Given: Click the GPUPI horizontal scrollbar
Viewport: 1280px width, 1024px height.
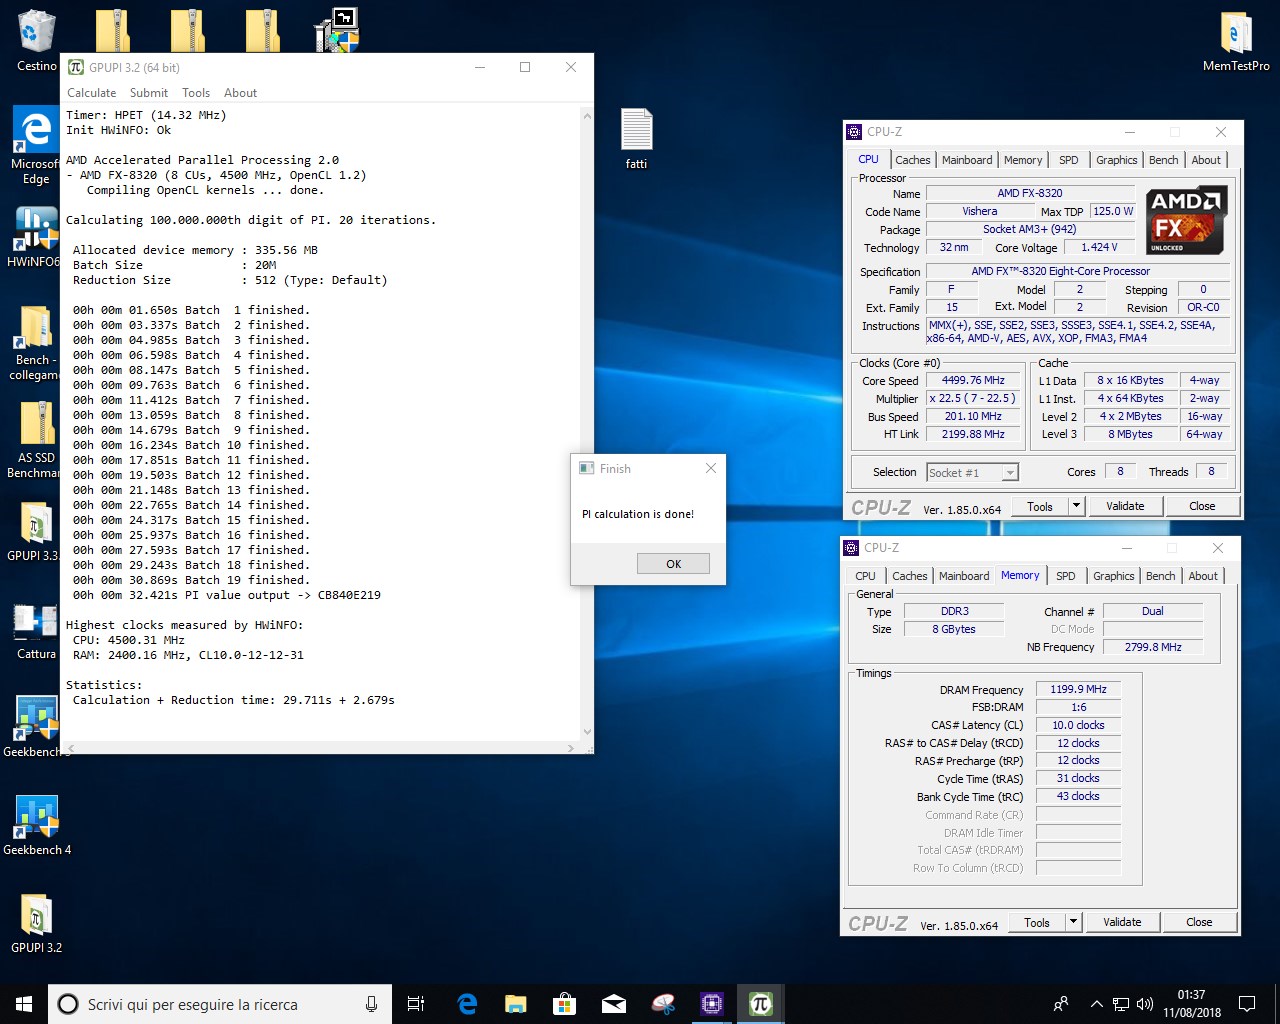Looking at the screenshot, I should pos(320,748).
